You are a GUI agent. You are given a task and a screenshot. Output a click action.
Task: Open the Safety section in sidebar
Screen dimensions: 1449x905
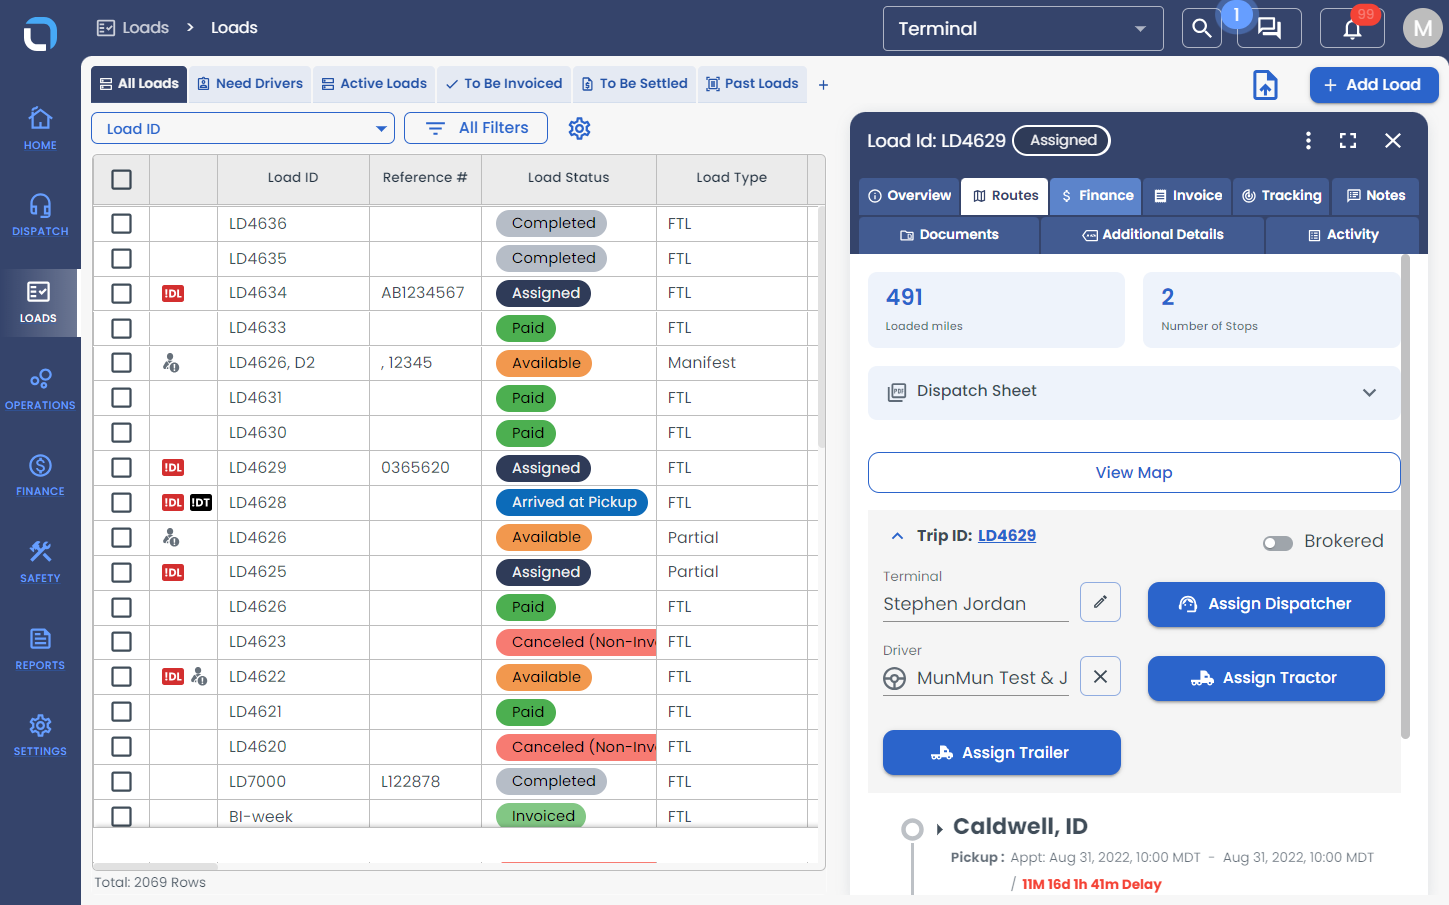tap(40, 562)
